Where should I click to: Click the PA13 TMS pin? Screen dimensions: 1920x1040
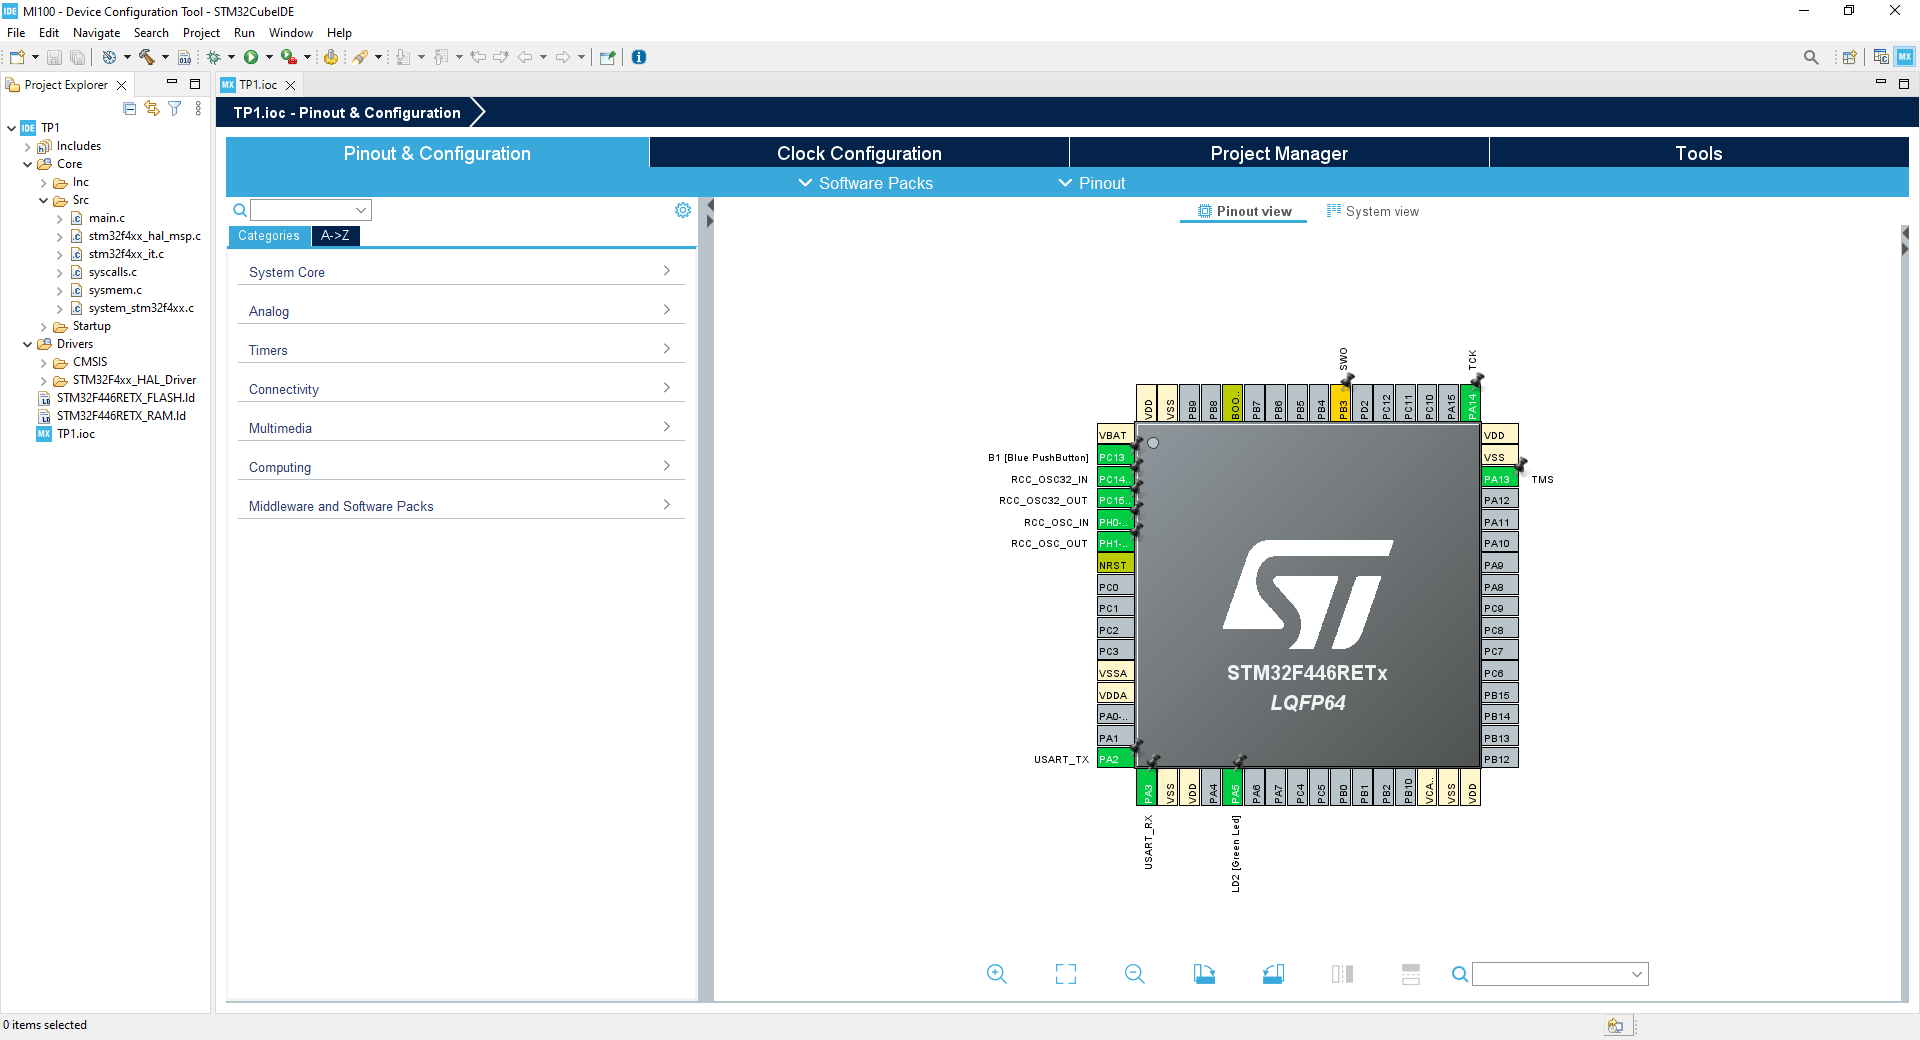click(x=1500, y=479)
